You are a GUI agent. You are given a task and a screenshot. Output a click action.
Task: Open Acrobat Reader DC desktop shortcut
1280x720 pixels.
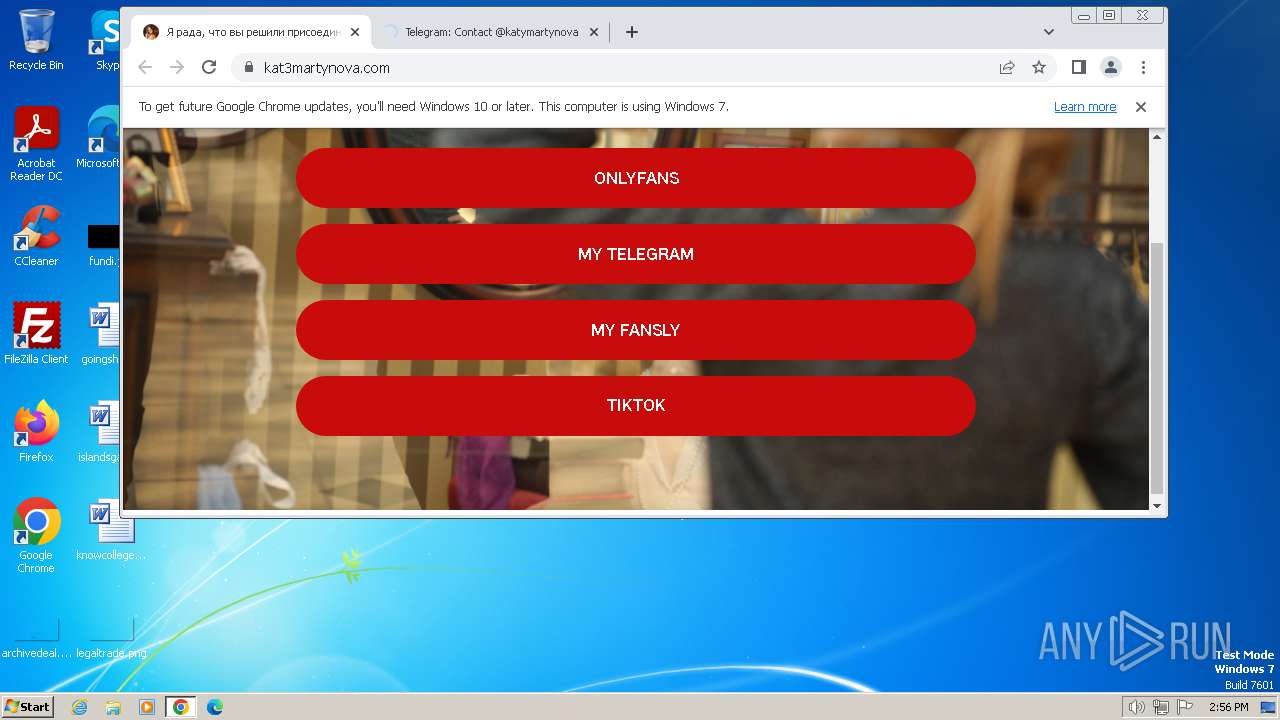pyautogui.click(x=36, y=144)
